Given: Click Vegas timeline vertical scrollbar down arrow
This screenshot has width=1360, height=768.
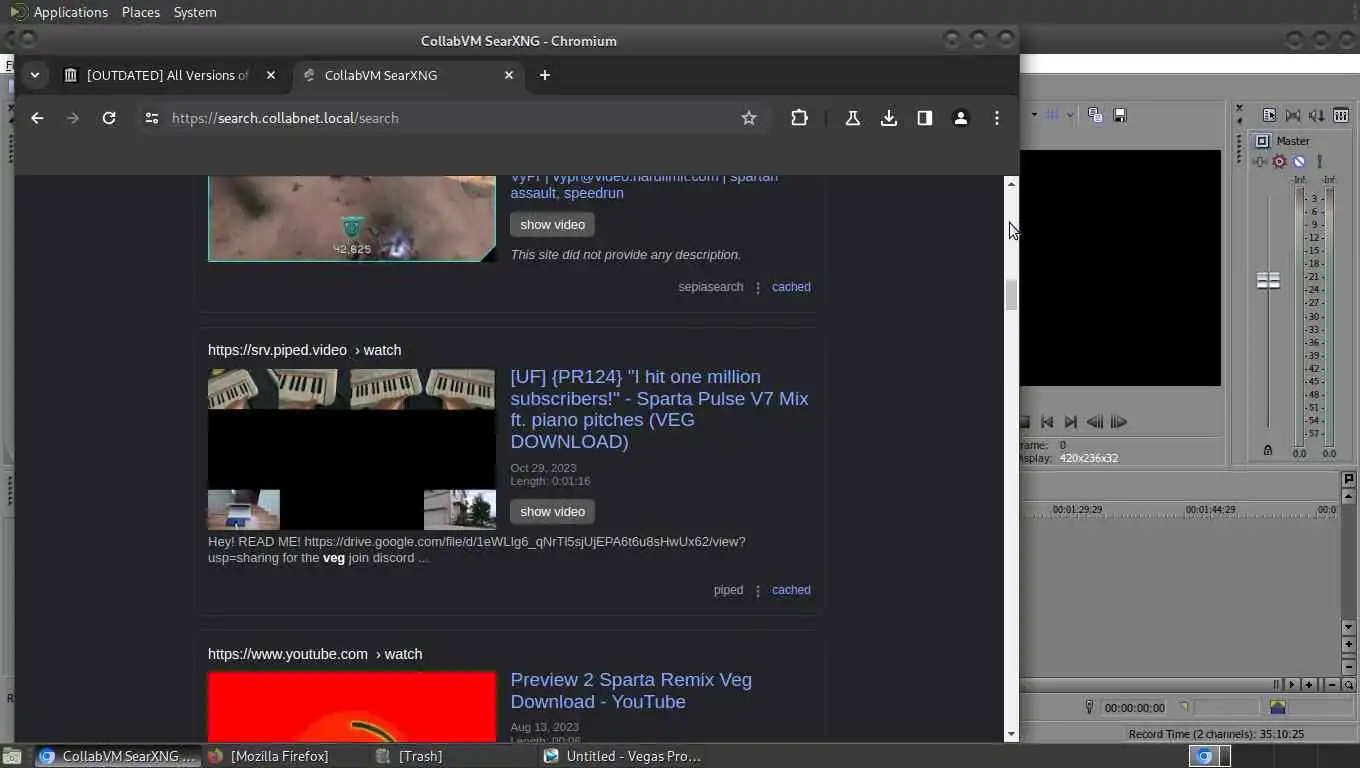Looking at the screenshot, I should click(x=1349, y=627).
